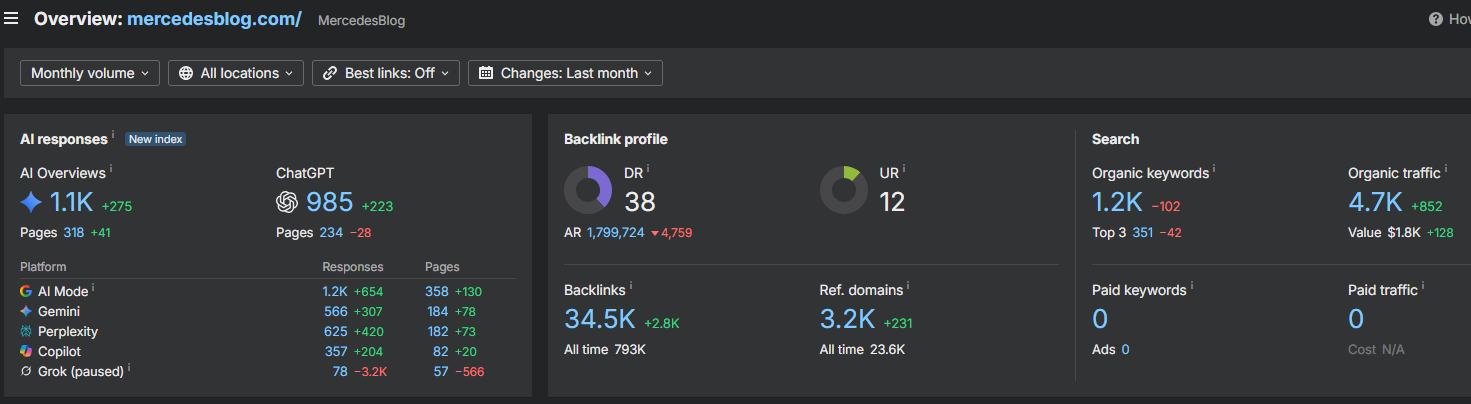This screenshot has height=404, width=1471.
Task: Click the Organic traffic info icon
Action: coord(1446,169)
